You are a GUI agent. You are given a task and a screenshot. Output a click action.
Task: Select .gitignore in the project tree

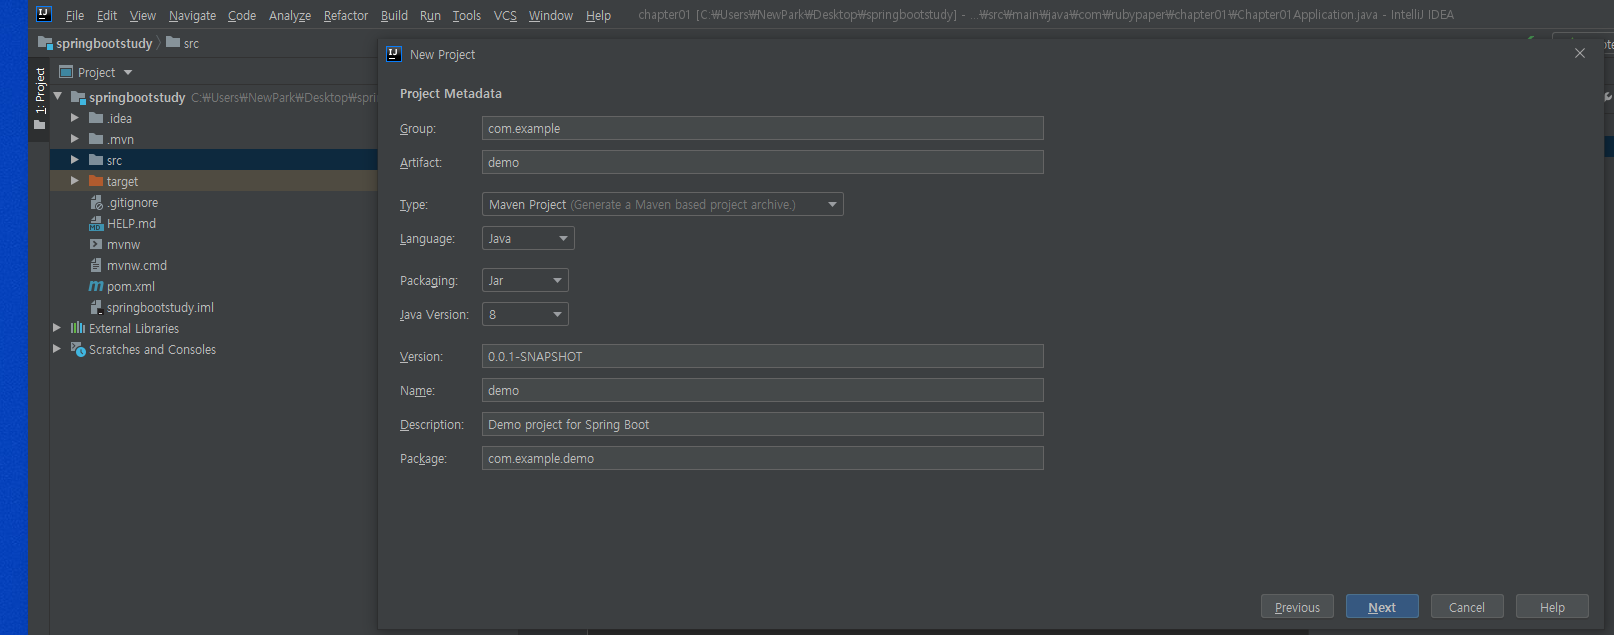tap(132, 202)
